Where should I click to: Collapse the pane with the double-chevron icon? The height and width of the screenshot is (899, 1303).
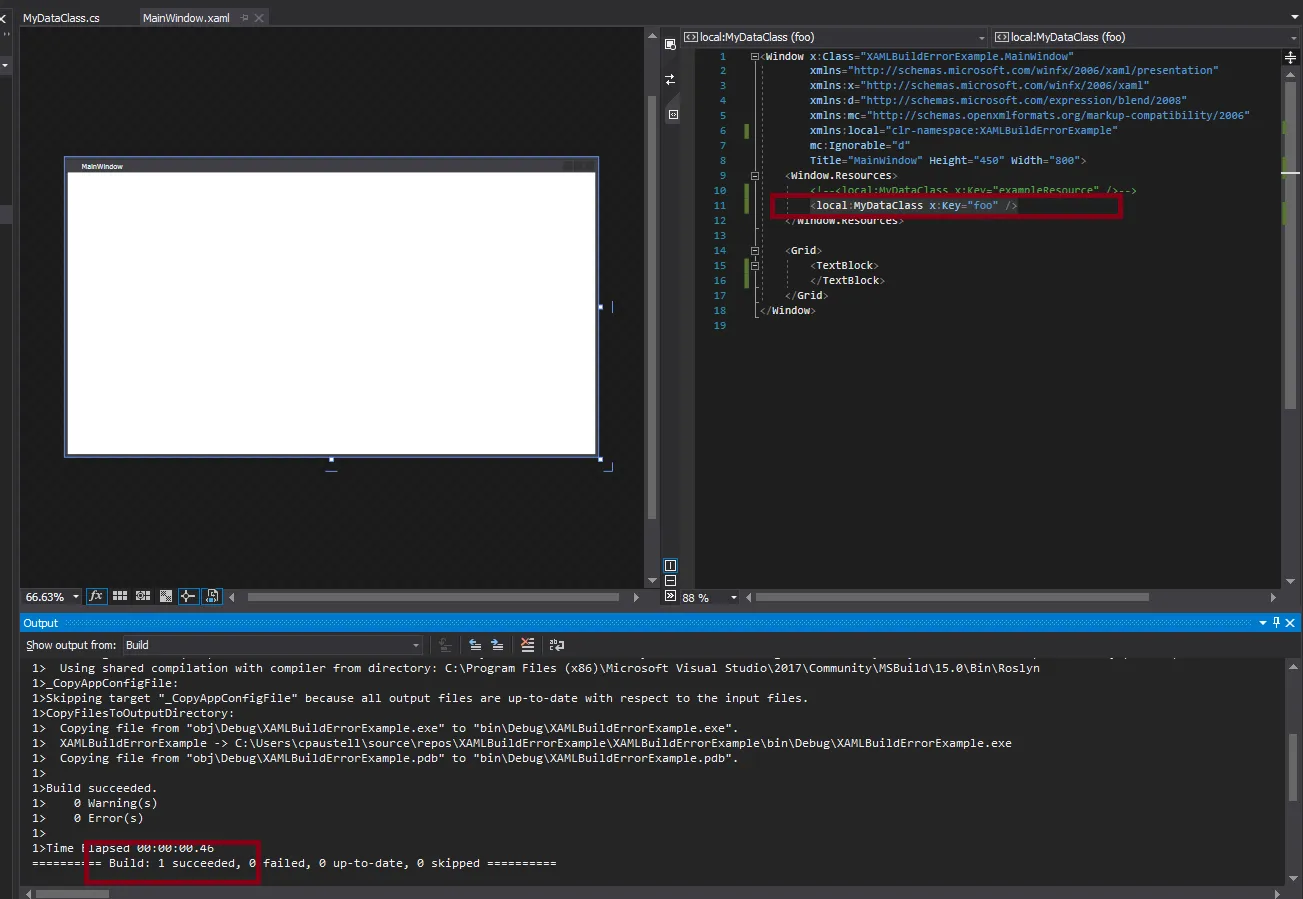click(x=670, y=597)
